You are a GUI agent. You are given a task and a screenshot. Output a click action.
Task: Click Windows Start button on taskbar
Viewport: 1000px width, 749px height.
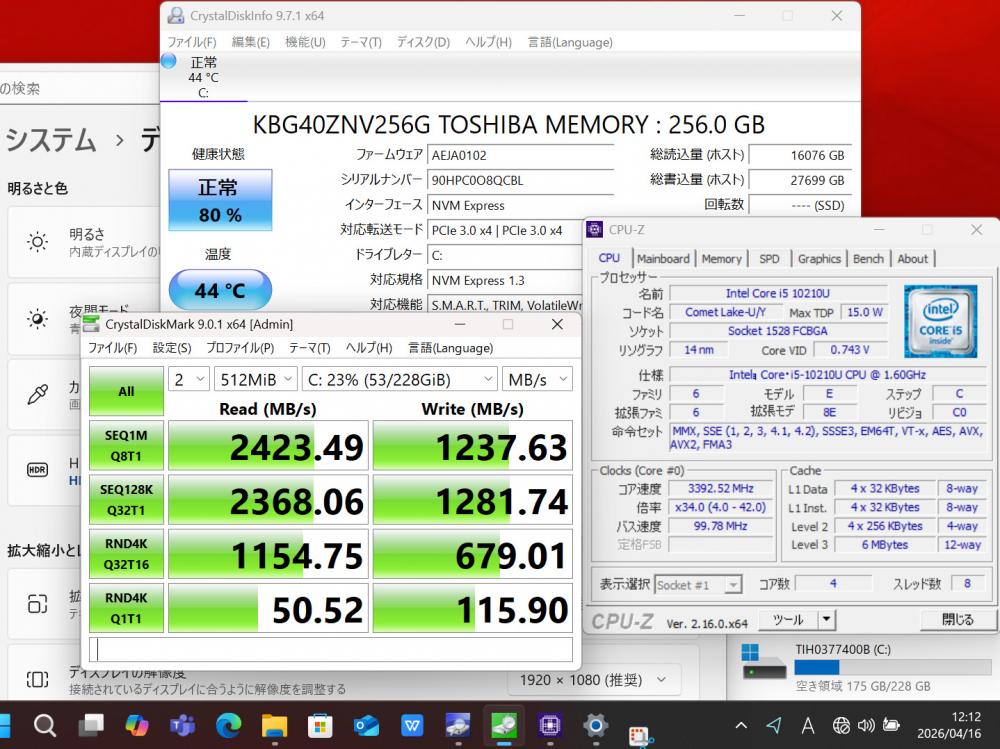pyautogui.click(x=3, y=725)
